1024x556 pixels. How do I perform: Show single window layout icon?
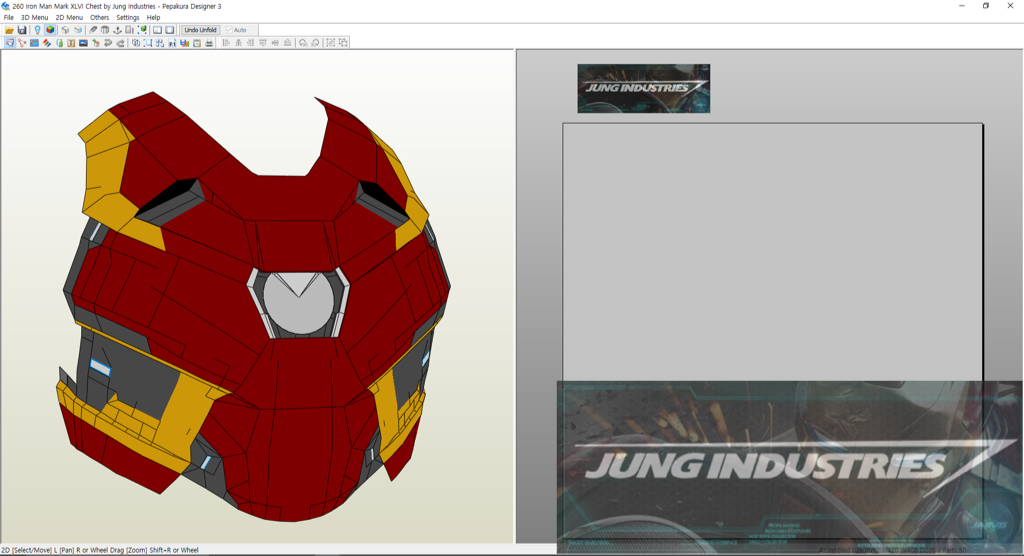click(x=170, y=30)
